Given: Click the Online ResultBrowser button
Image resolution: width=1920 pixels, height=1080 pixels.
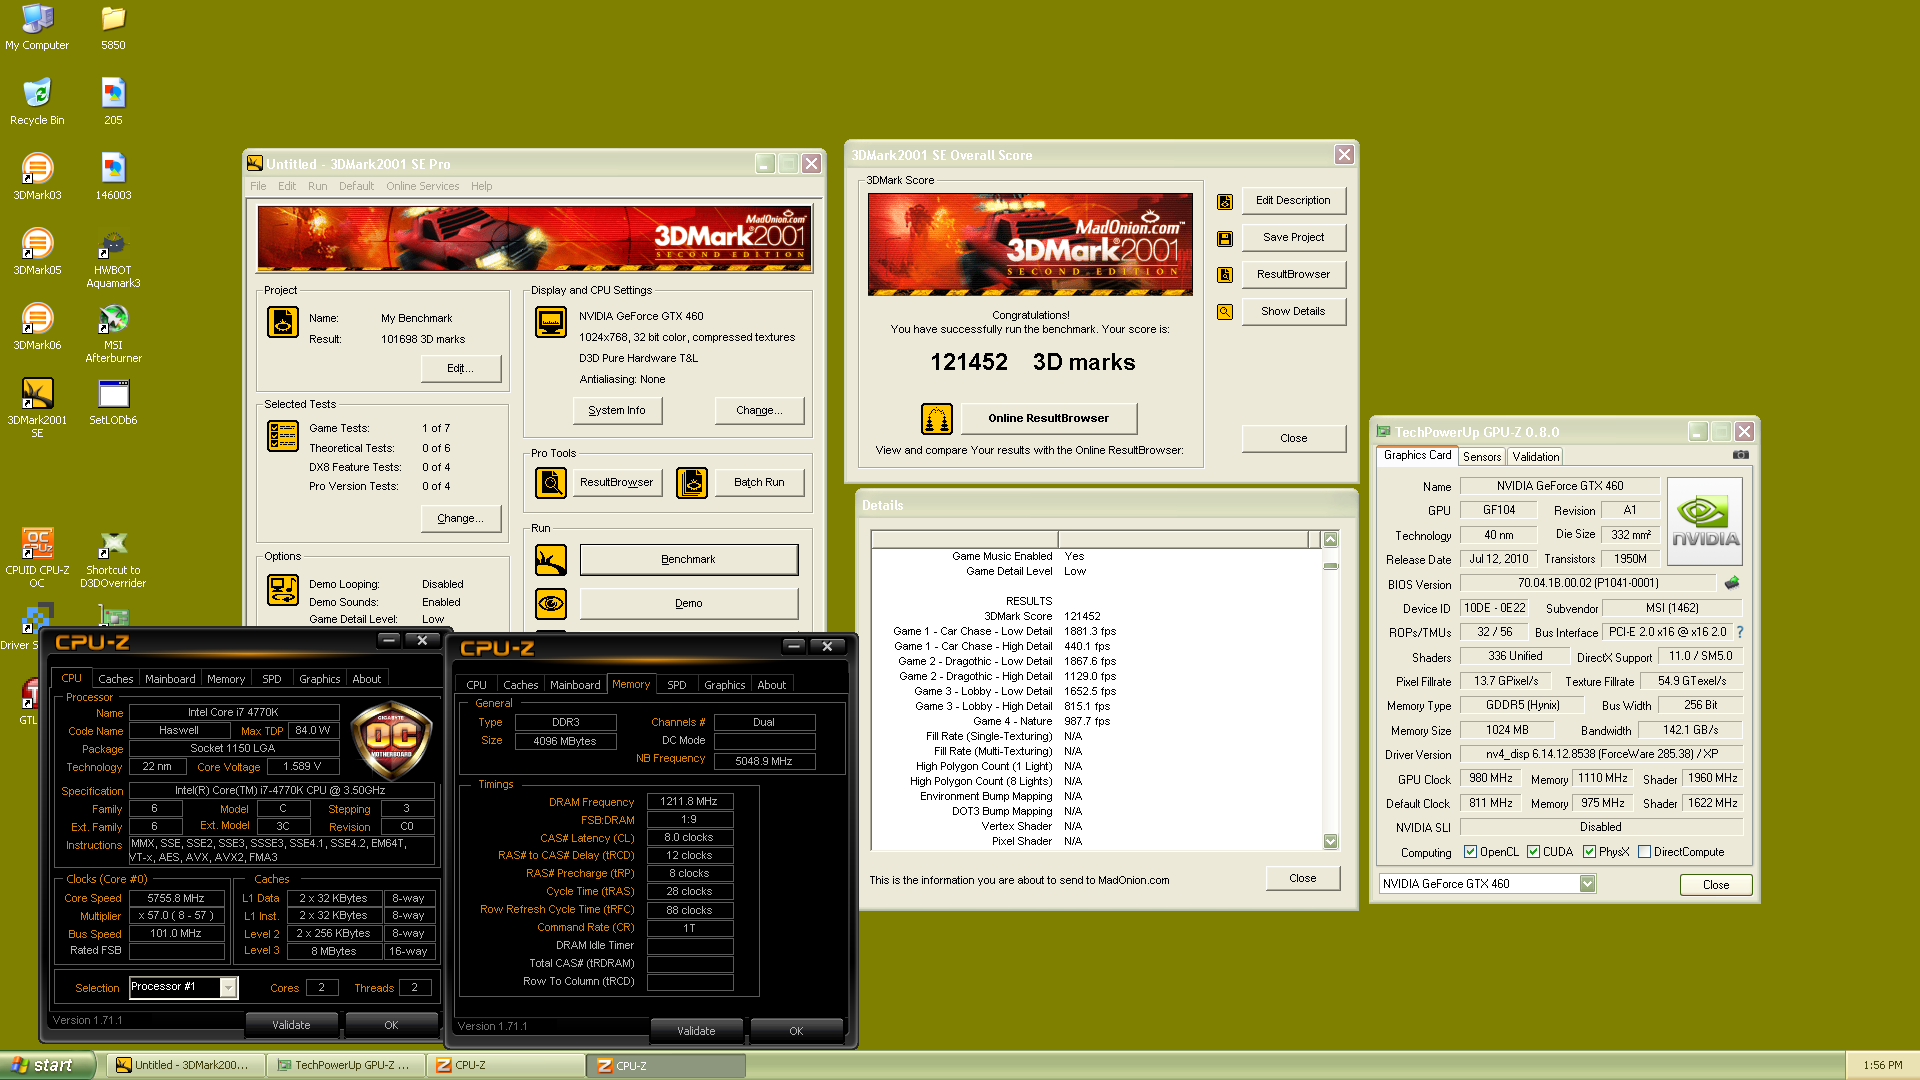Looking at the screenshot, I should coord(1048,418).
